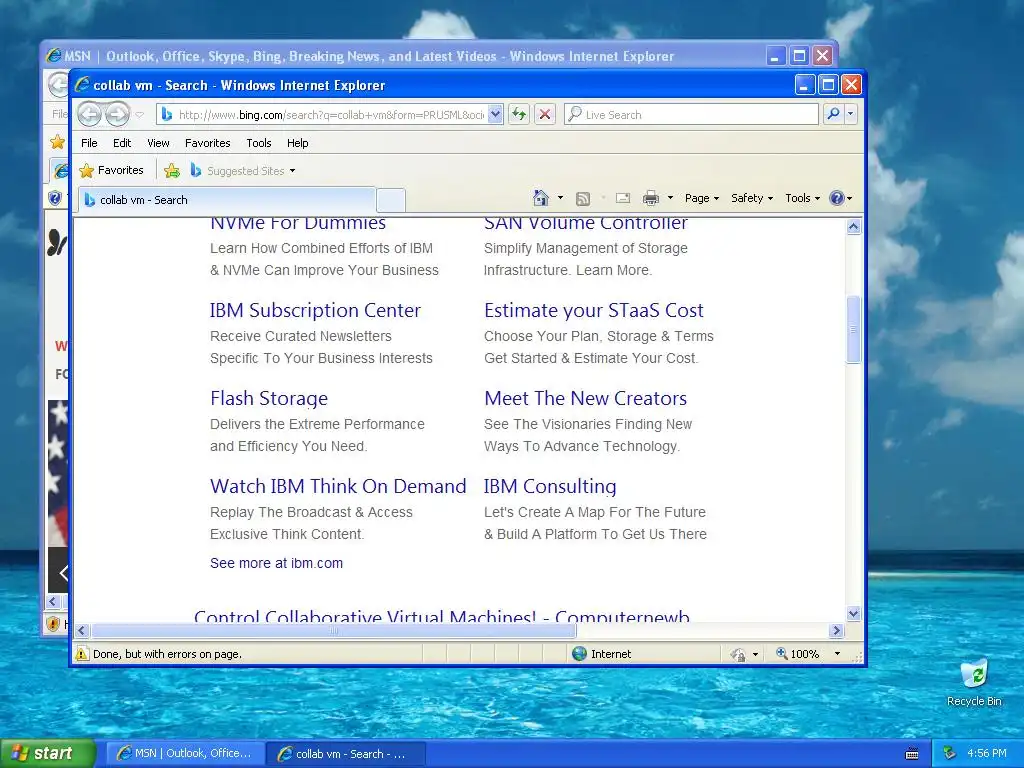
Task: Open the File menu
Action: click(x=89, y=143)
